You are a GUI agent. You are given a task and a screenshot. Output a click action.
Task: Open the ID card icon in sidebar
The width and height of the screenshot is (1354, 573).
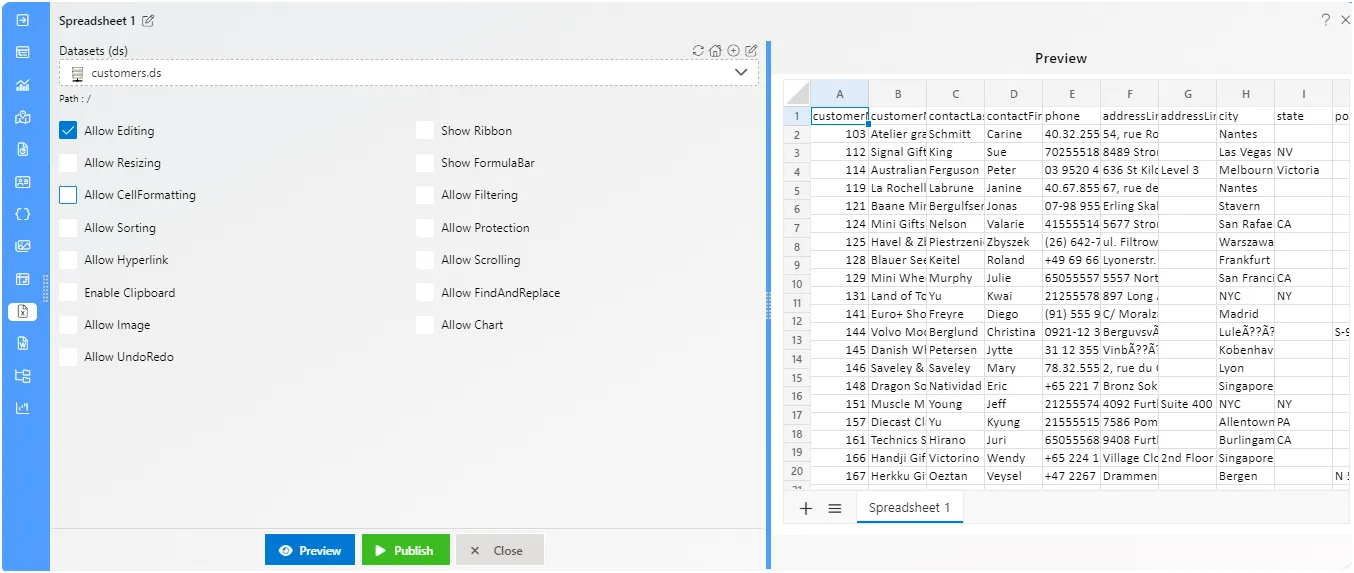(x=23, y=182)
